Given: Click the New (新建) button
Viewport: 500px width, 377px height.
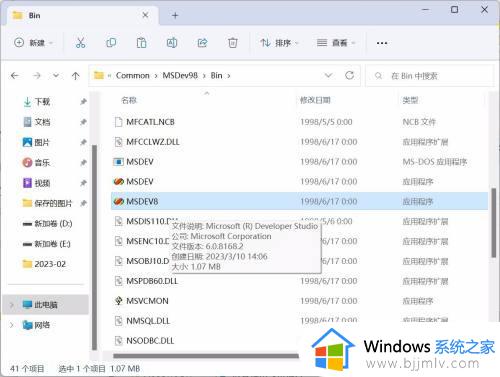Looking at the screenshot, I should [33, 43].
